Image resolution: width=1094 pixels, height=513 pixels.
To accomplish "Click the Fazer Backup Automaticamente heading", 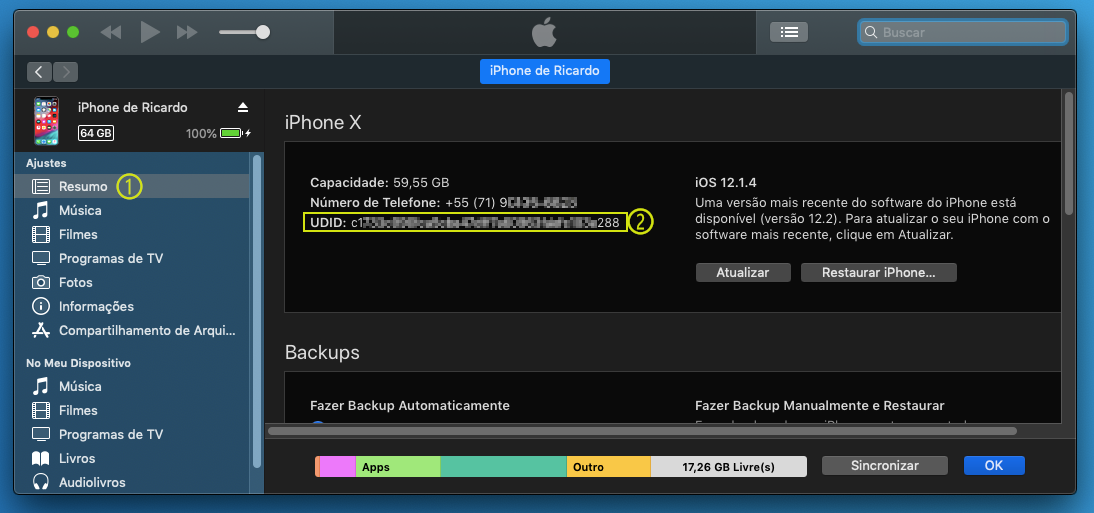I will (x=410, y=406).
